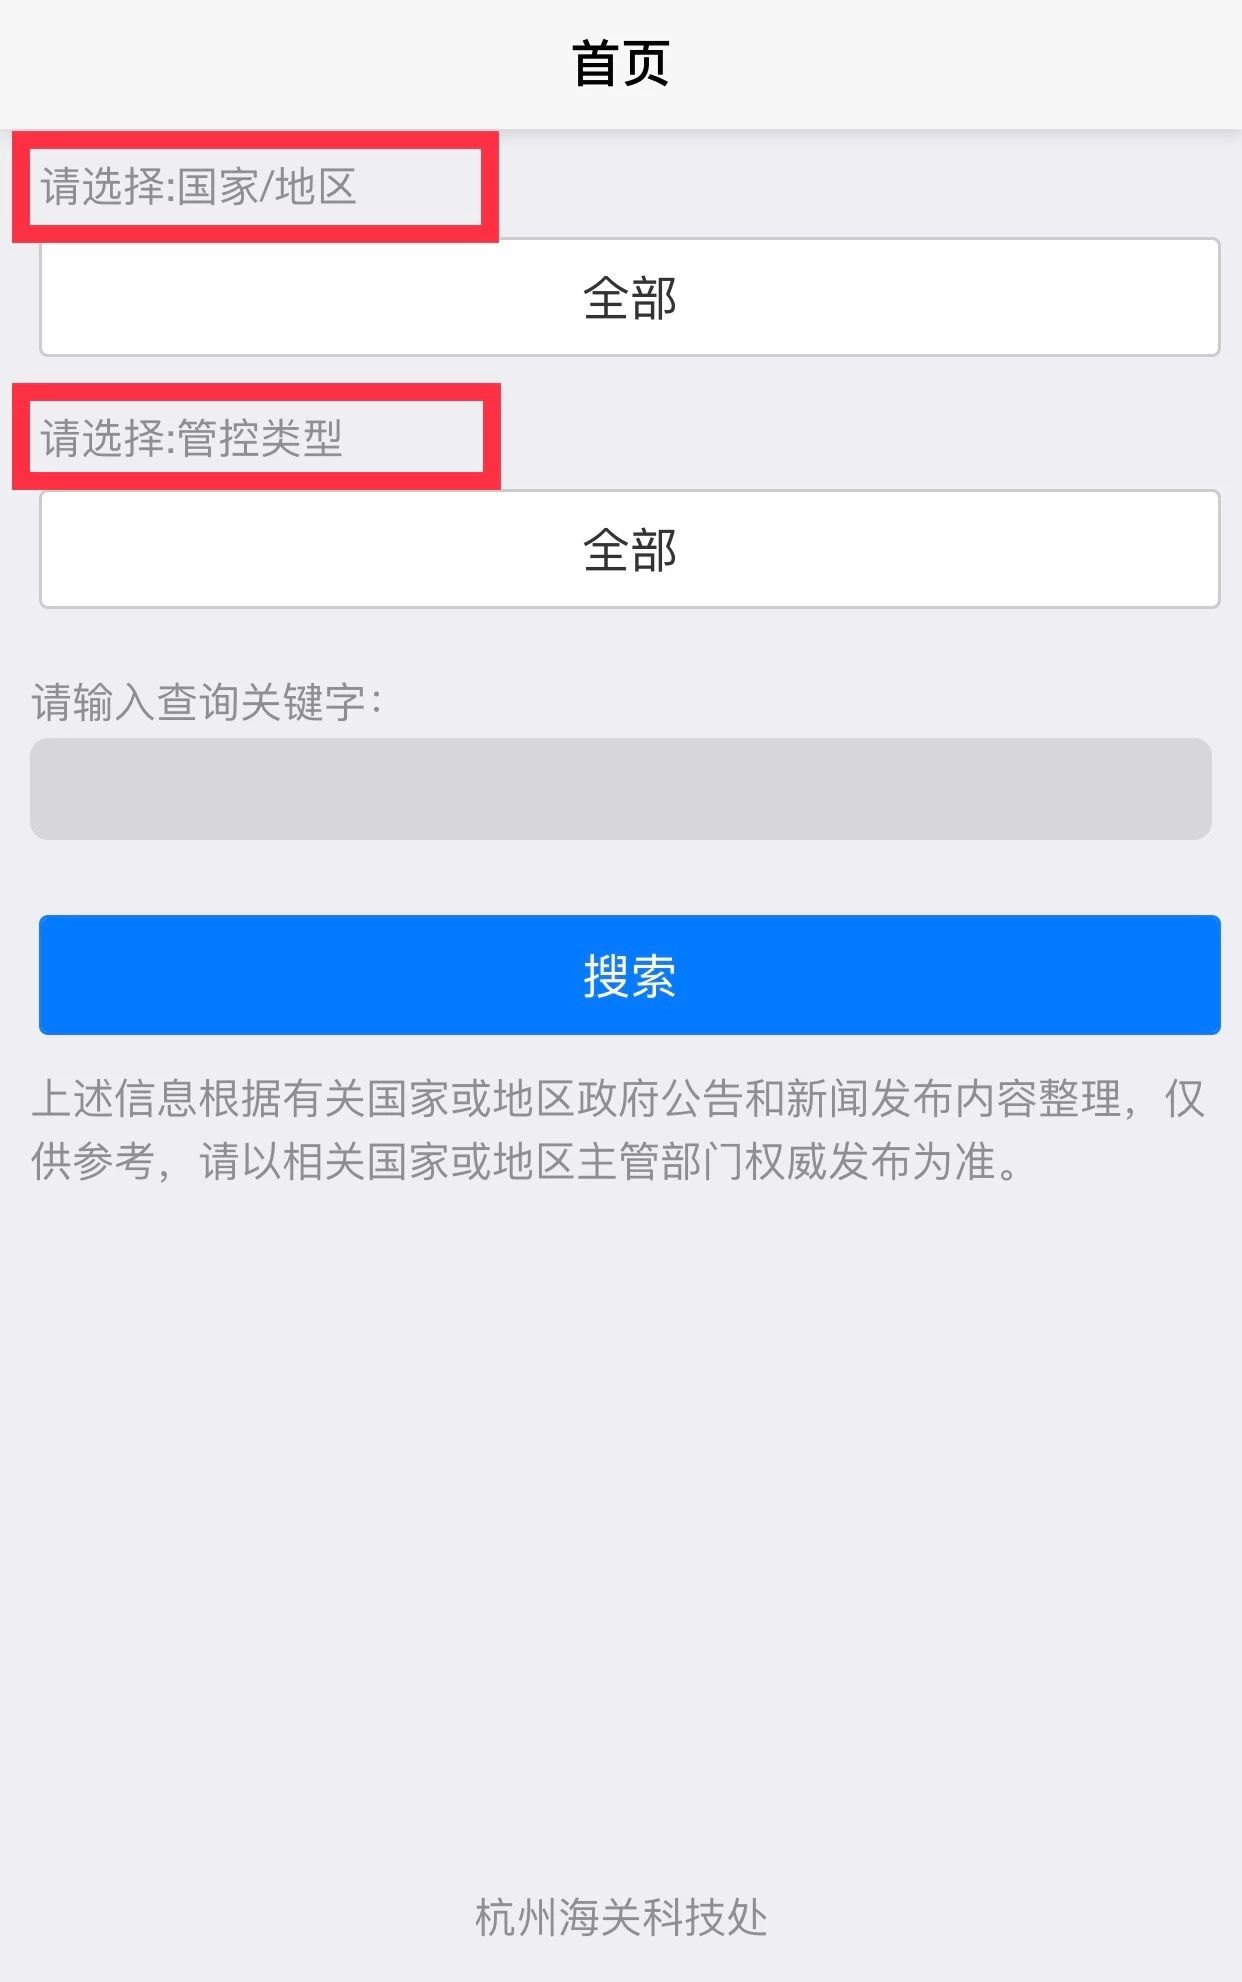This screenshot has height=1982, width=1242.
Task: Select the 全部 text in control-type selector
Action: coord(630,550)
